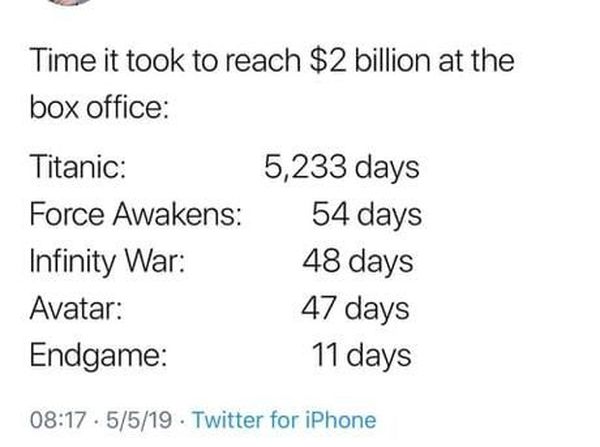Click the '48 days' value
This screenshot has height=447, width=600.
click(x=357, y=262)
